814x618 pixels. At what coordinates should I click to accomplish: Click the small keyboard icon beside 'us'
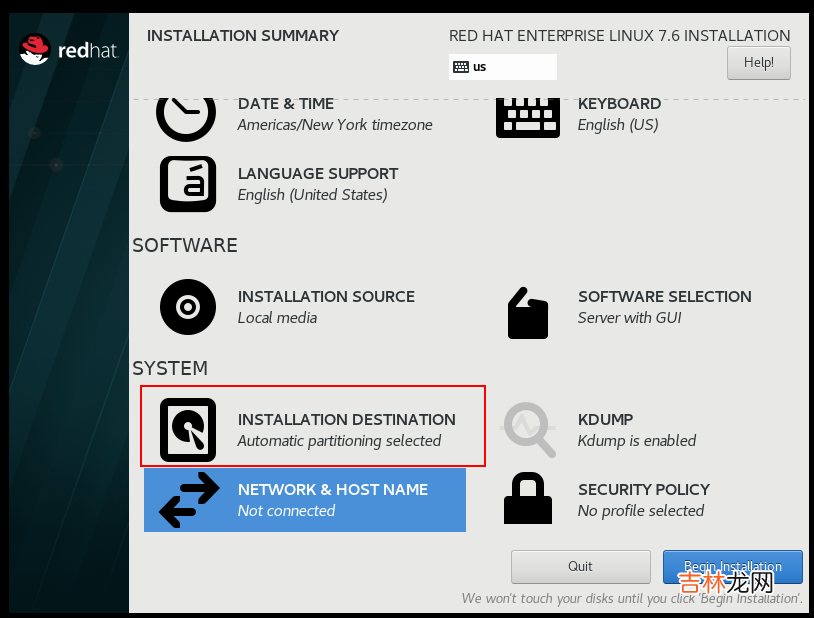pyautogui.click(x=461, y=67)
